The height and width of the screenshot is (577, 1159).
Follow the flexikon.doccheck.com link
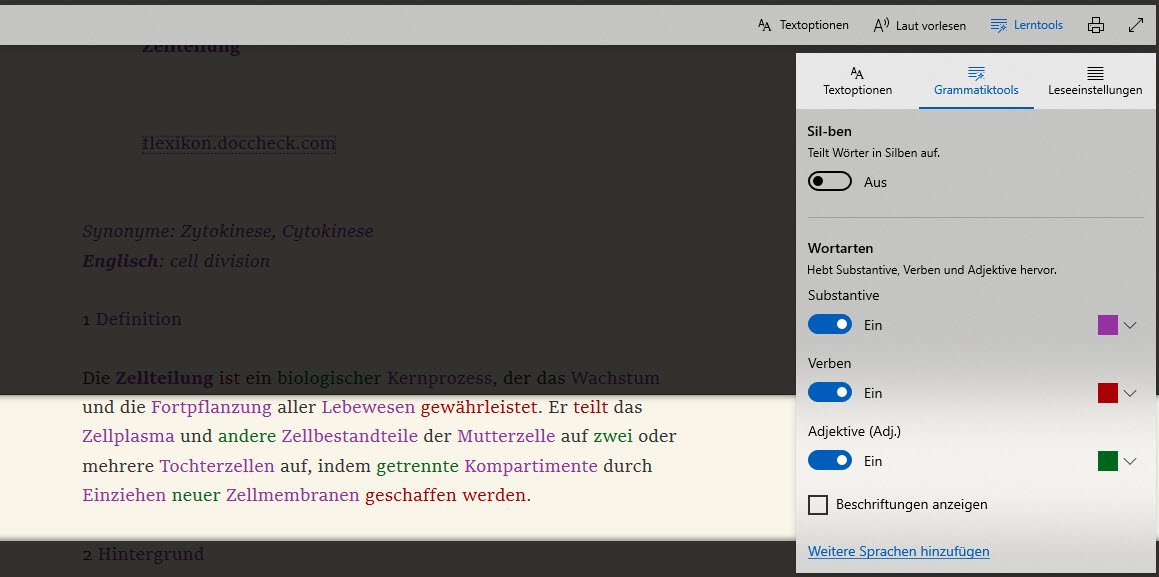[x=239, y=143]
